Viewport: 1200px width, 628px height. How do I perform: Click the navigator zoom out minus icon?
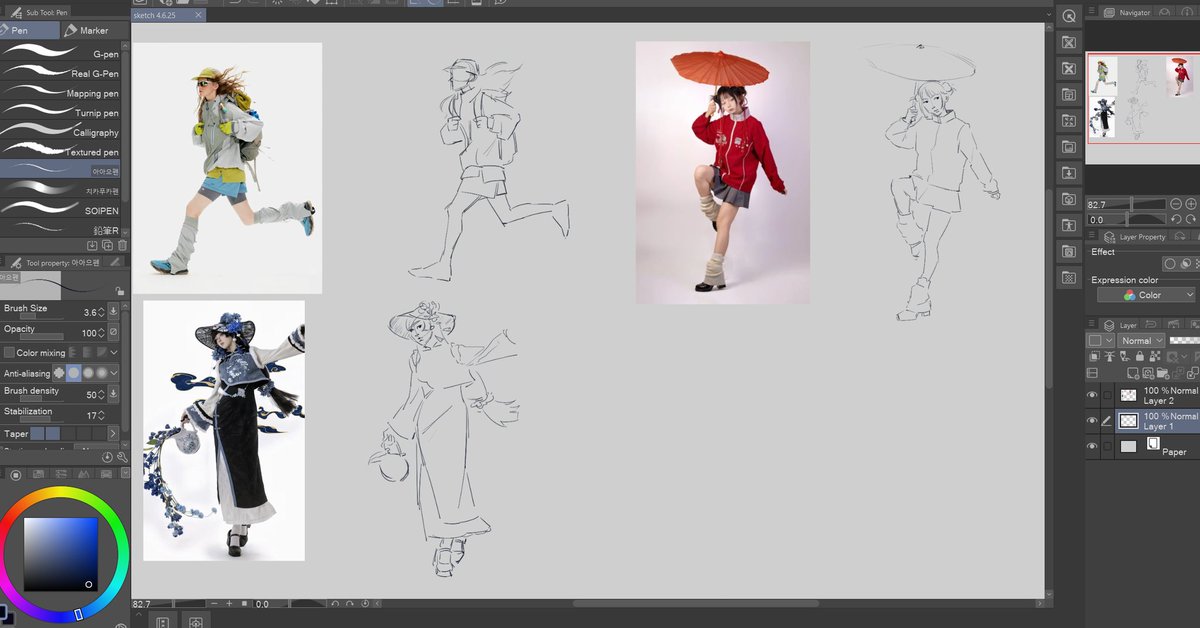(1176, 204)
